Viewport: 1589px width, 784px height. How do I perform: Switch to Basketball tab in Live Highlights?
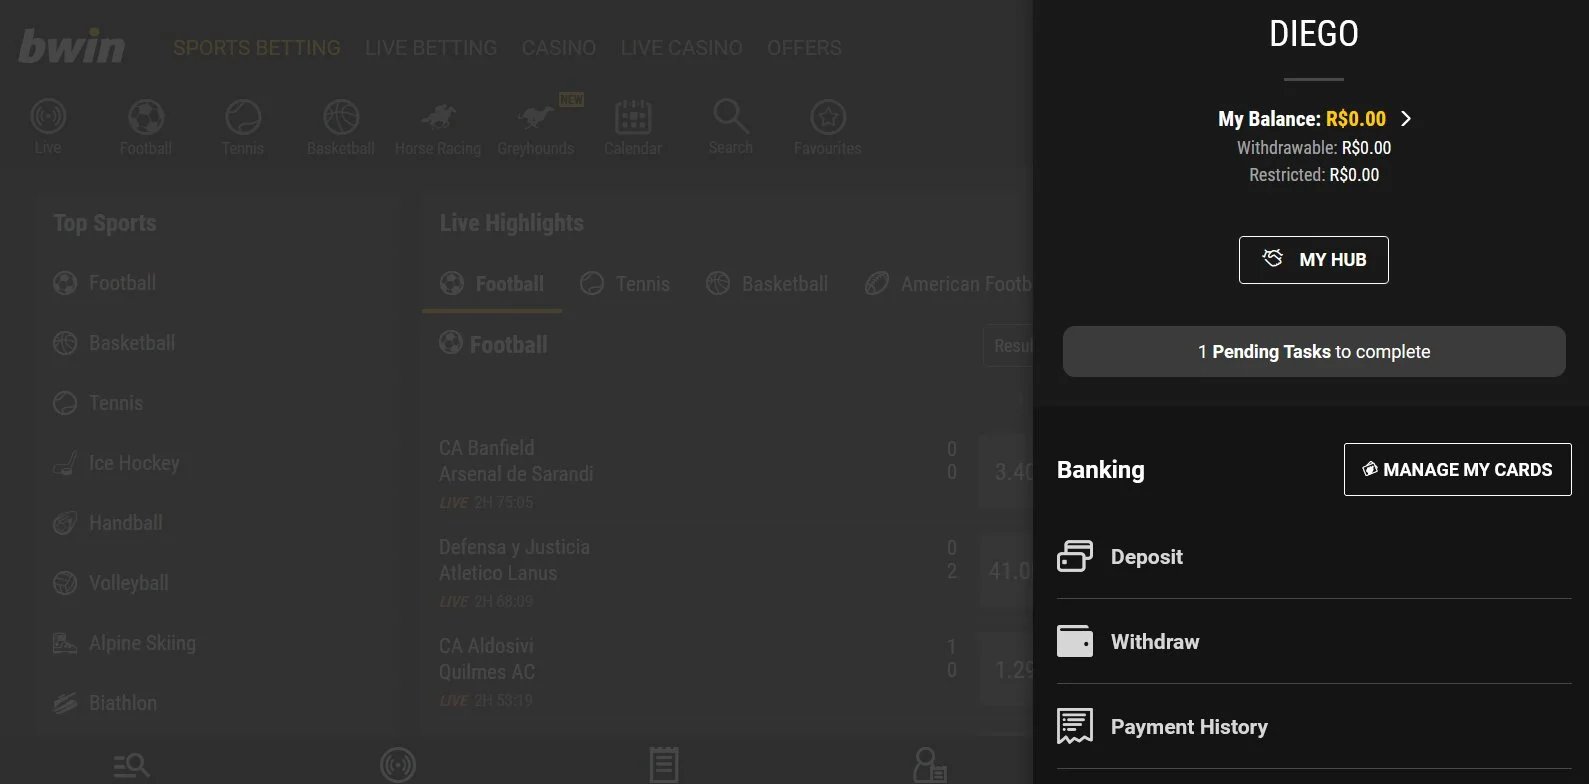click(x=767, y=284)
